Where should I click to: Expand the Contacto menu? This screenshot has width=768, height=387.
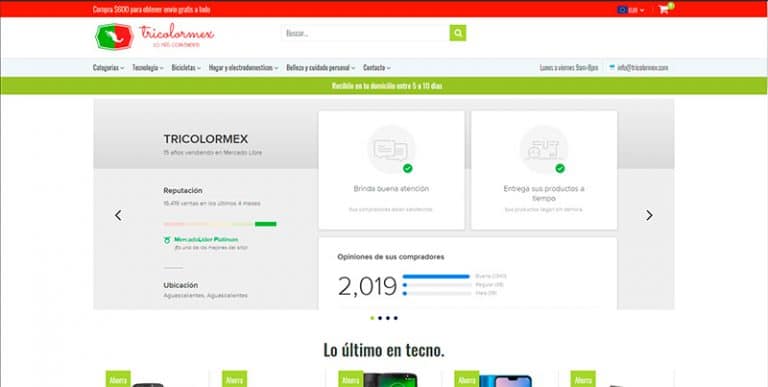[377, 68]
